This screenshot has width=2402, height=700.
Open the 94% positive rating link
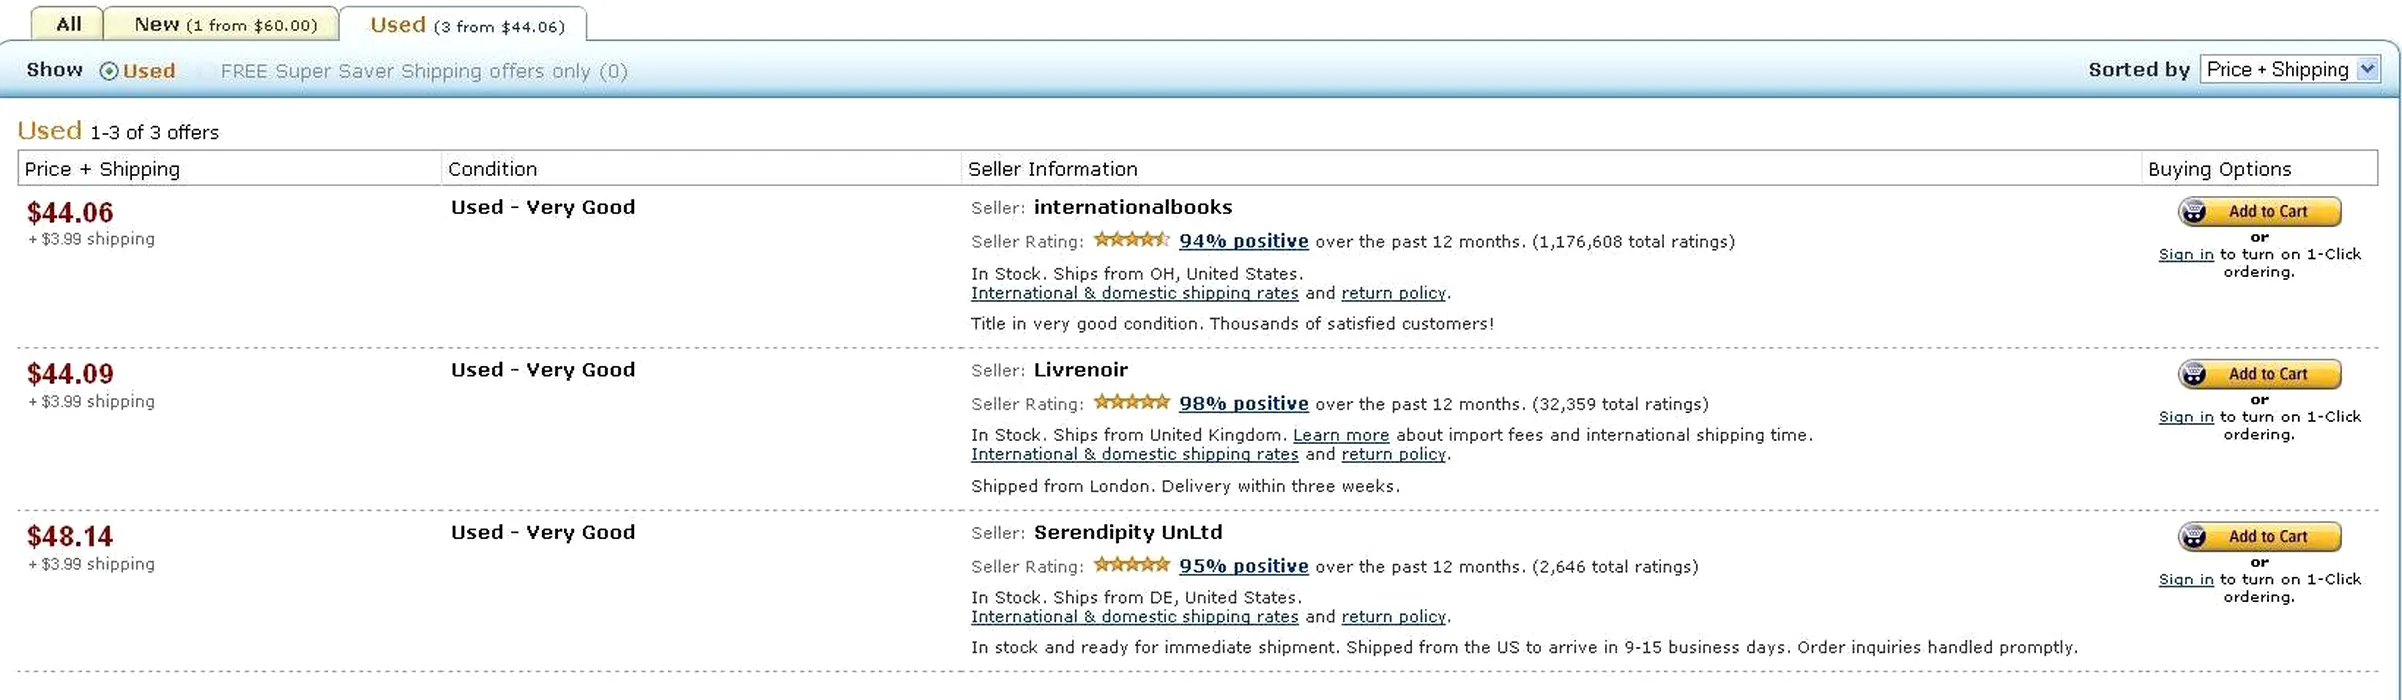tap(1243, 241)
